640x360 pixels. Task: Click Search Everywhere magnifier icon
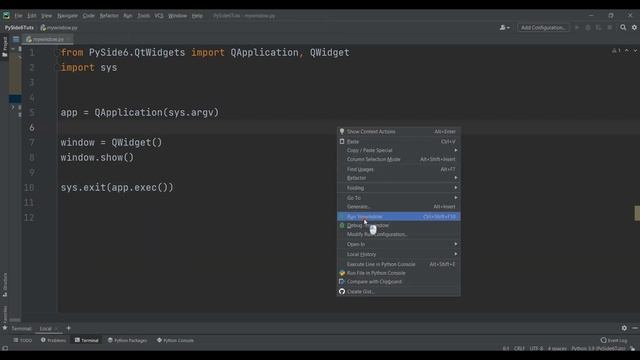(623, 27)
